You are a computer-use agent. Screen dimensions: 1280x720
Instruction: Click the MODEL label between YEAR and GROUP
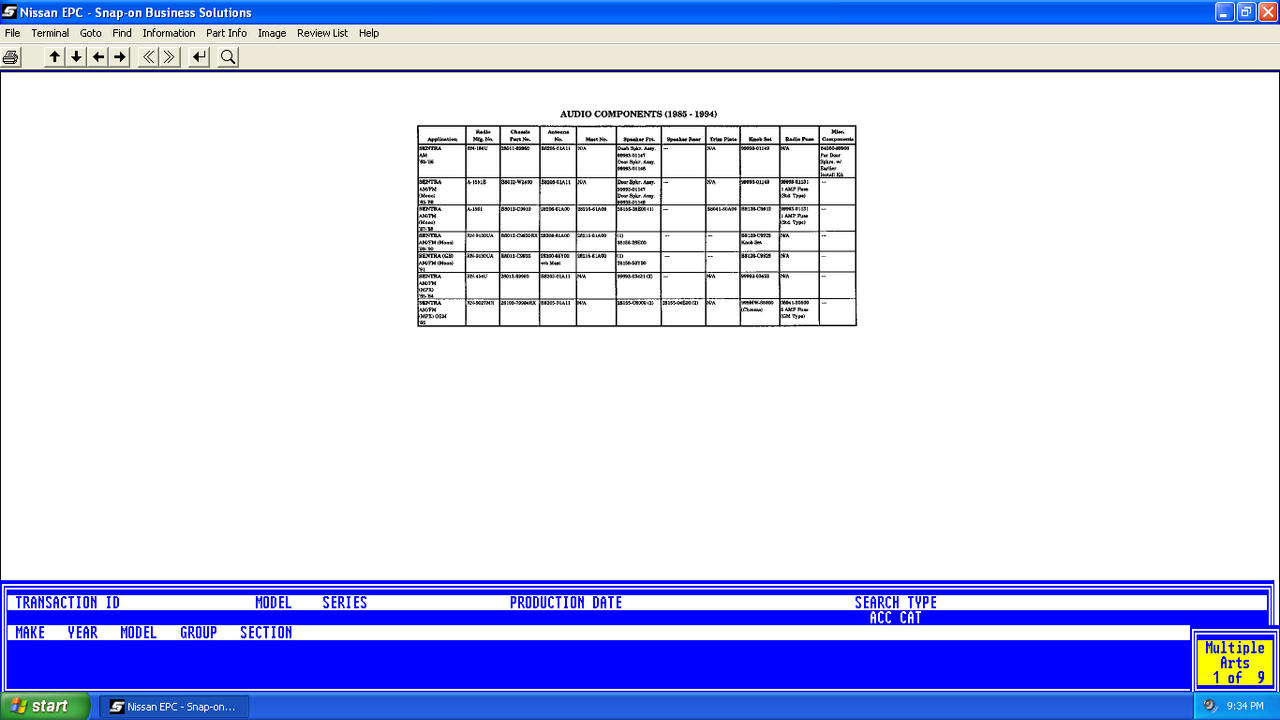point(139,632)
